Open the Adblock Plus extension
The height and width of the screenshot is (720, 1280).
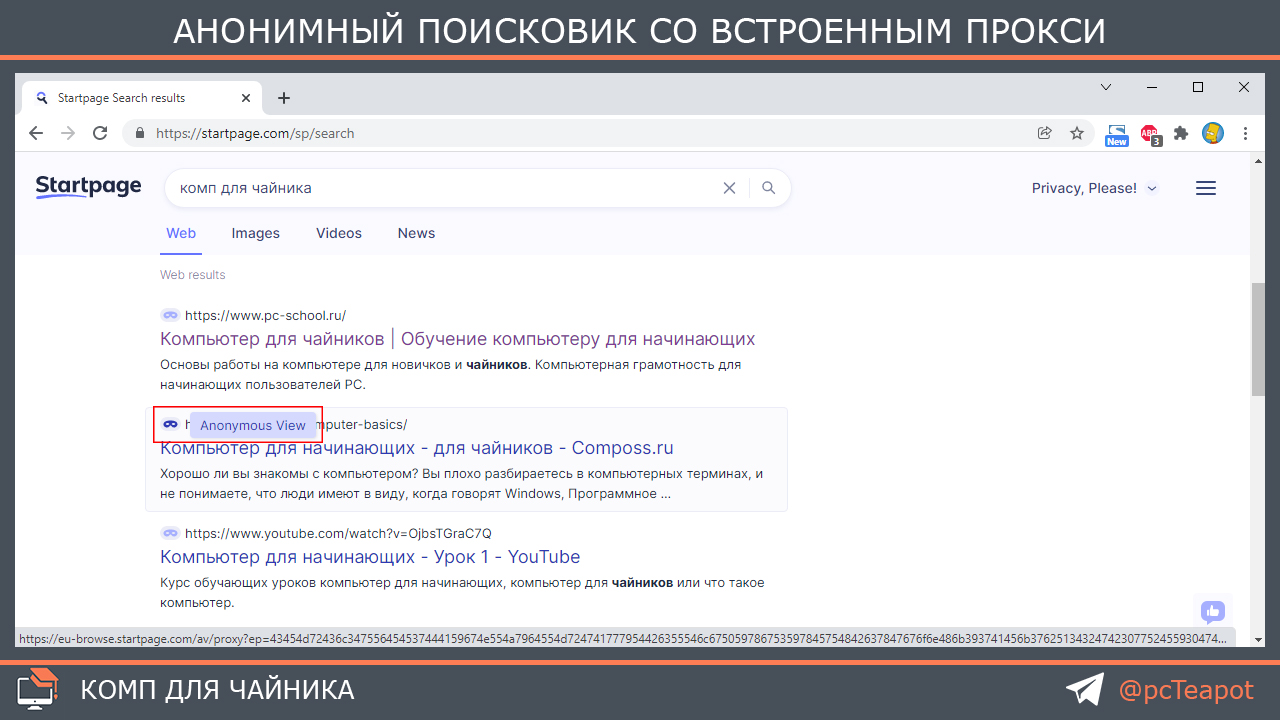1150,134
